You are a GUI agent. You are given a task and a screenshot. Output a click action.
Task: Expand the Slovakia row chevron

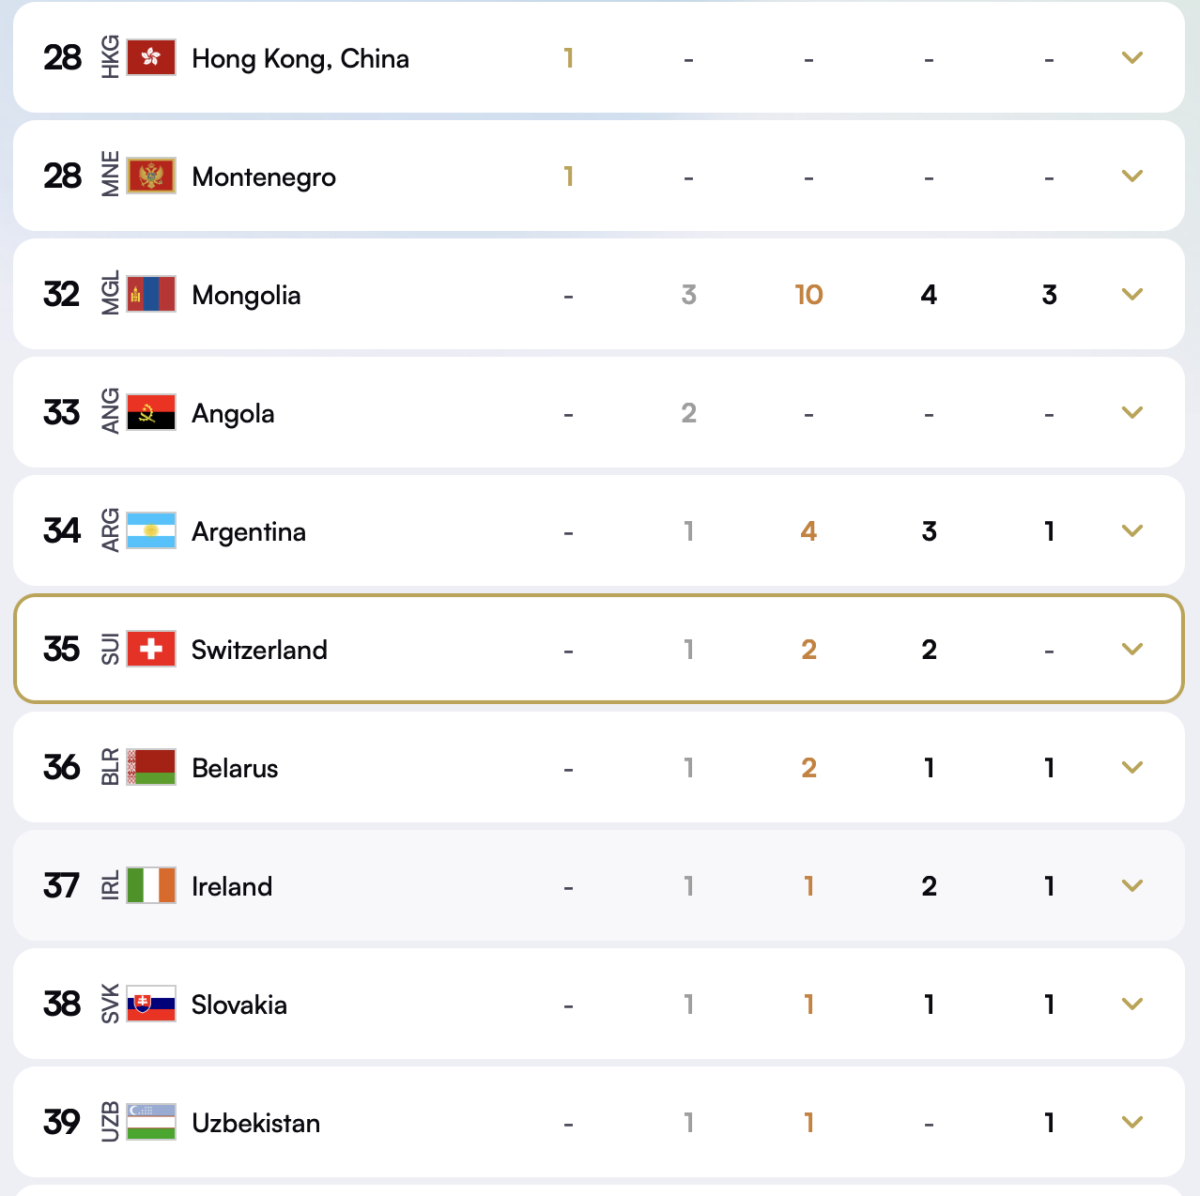[x=1132, y=1004]
